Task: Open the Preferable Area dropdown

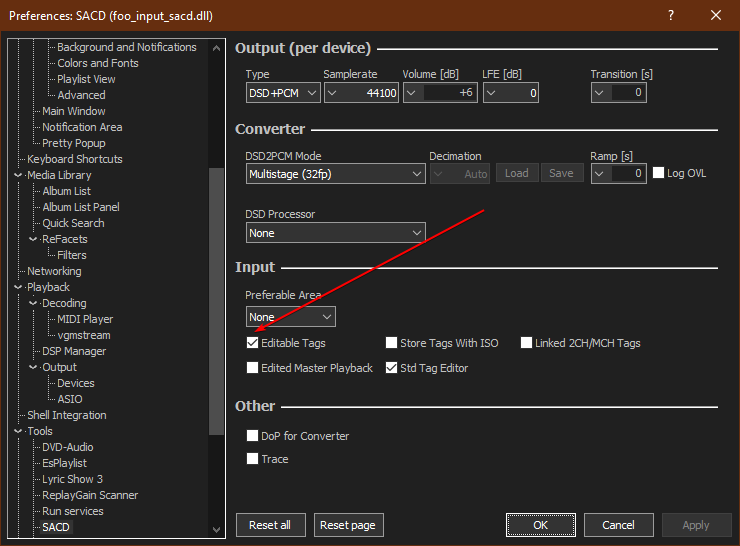Action: coord(290,317)
